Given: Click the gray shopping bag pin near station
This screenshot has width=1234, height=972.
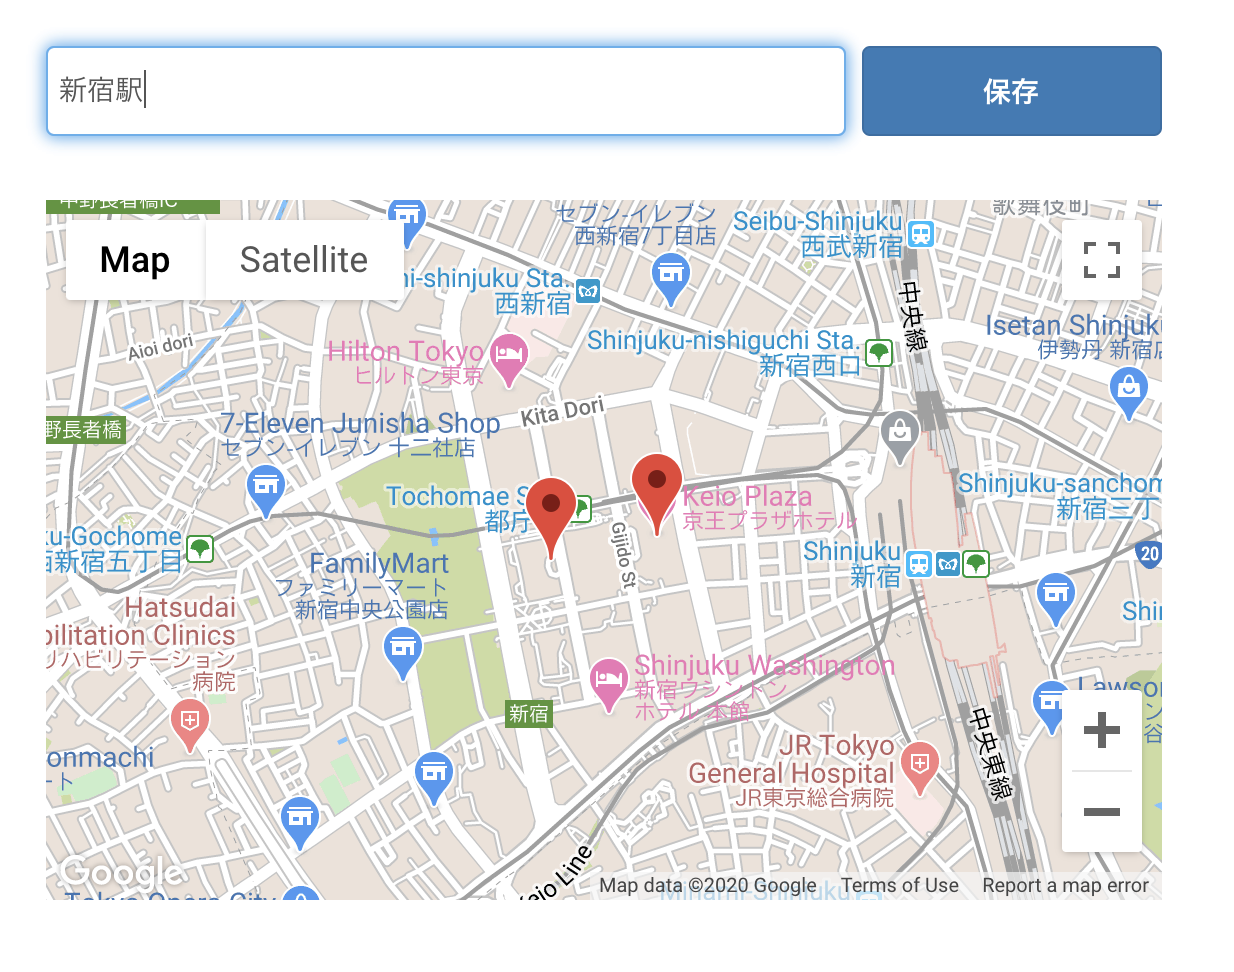Looking at the screenshot, I should coord(900,436).
